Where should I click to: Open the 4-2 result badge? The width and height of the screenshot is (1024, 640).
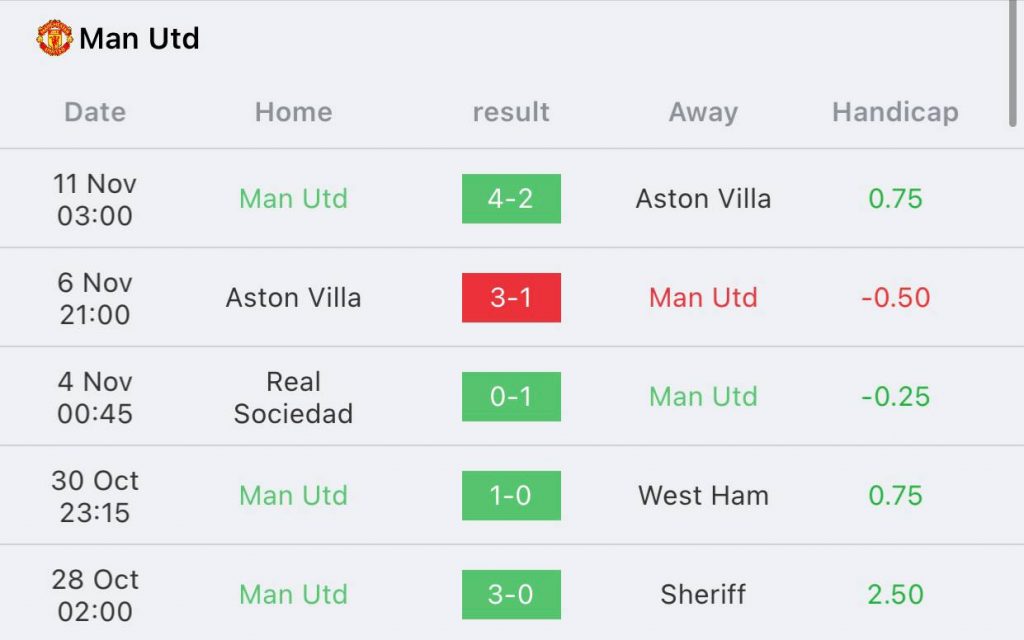click(511, 199)
